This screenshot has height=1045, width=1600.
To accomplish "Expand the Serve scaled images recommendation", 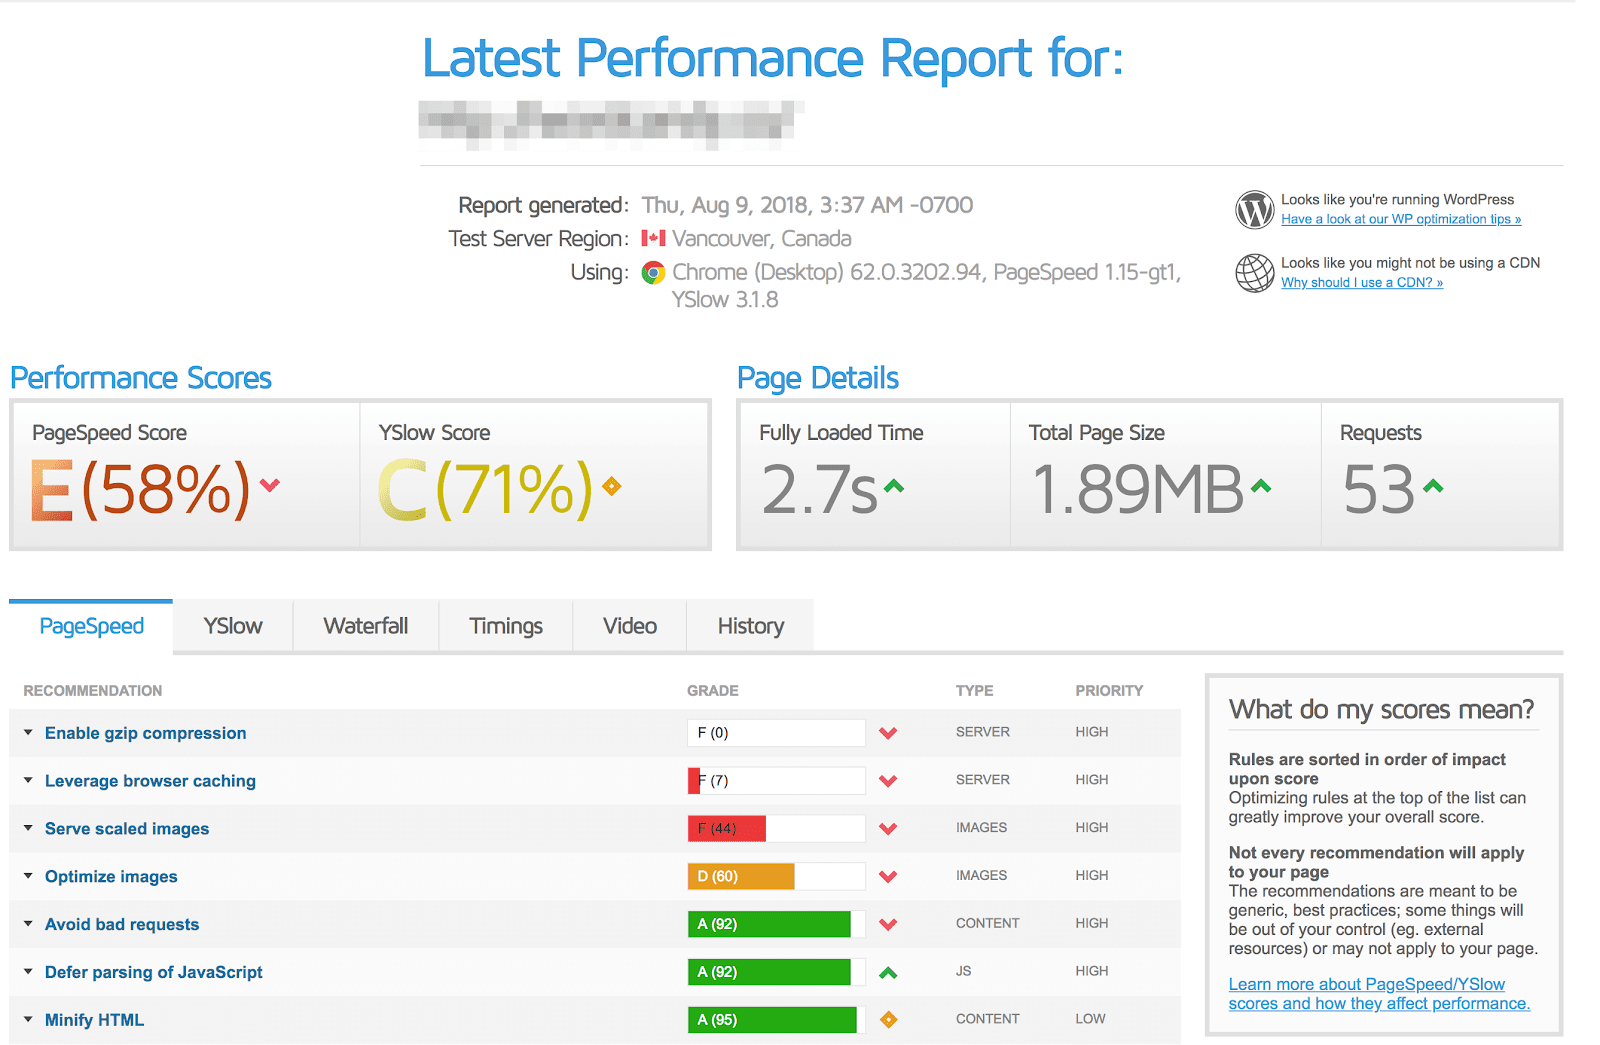I will coord(127,829).
